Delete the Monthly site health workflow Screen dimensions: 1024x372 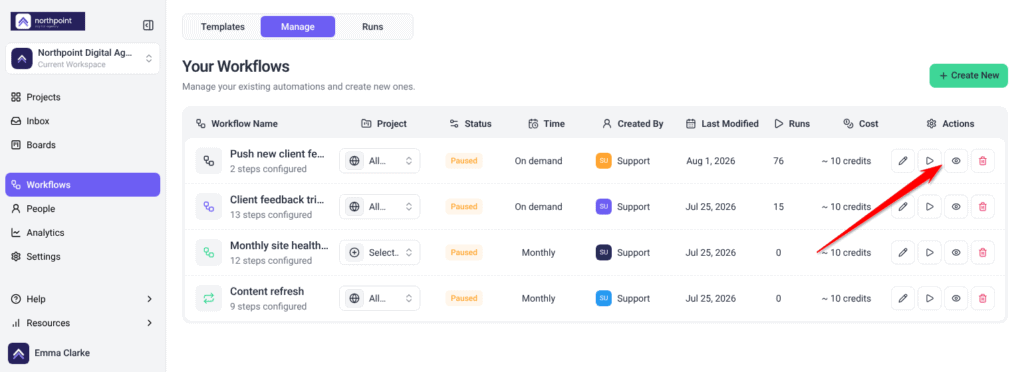[x=983, y=253]
